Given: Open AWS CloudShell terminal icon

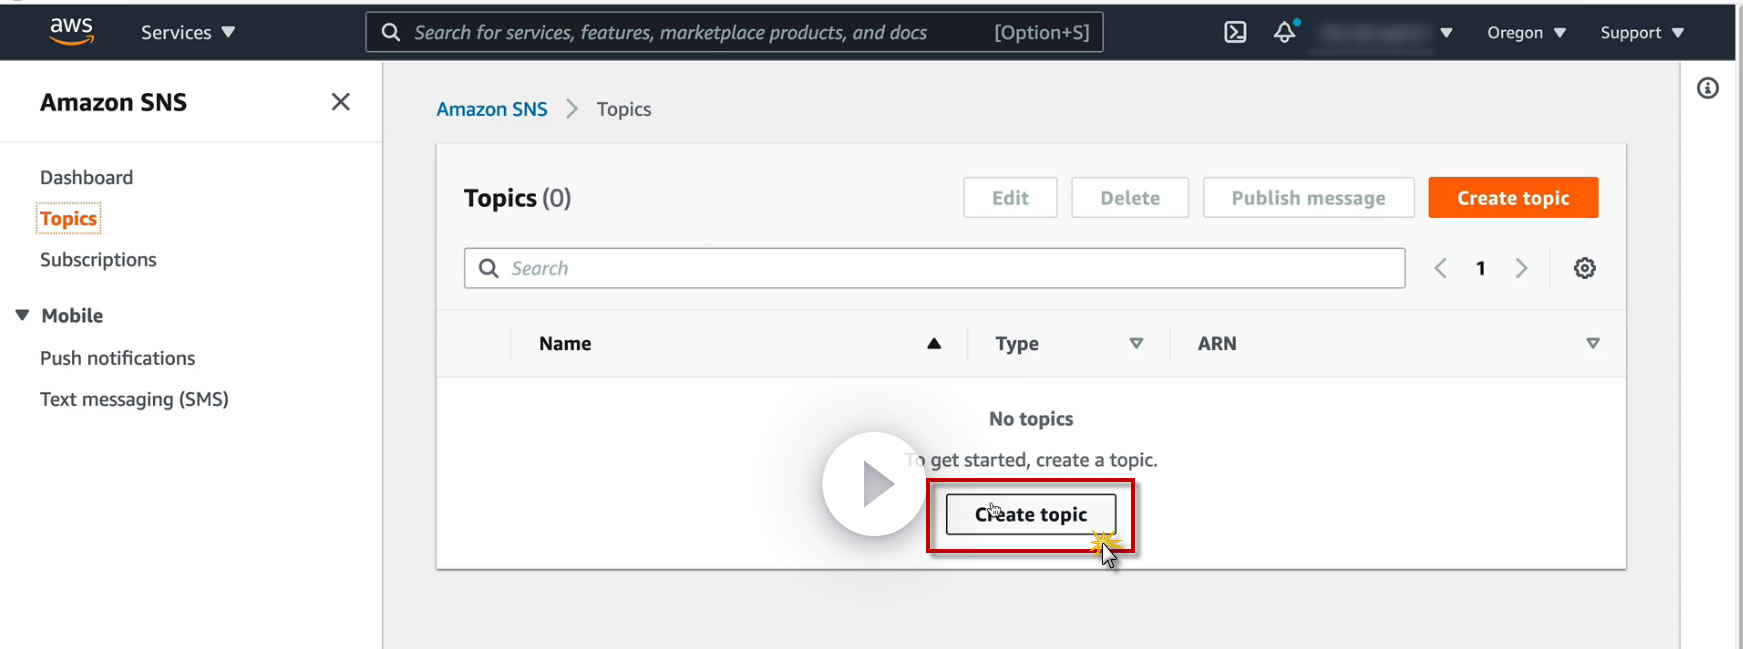Looking at the screenshot, I should (x=1235, y=32).
